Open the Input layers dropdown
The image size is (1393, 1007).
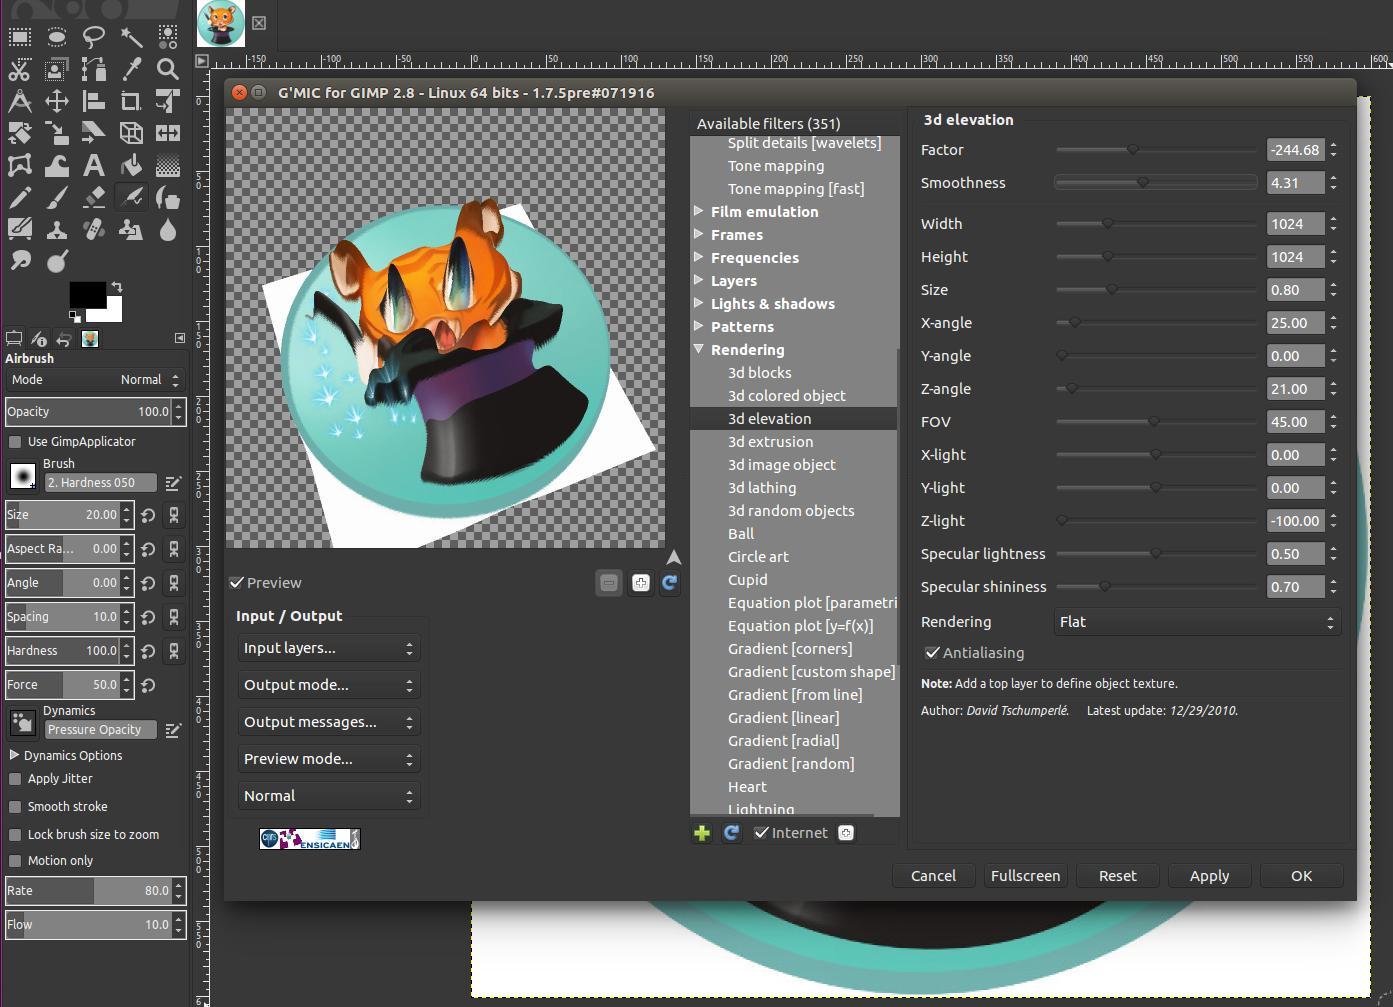tap(329, 648)
